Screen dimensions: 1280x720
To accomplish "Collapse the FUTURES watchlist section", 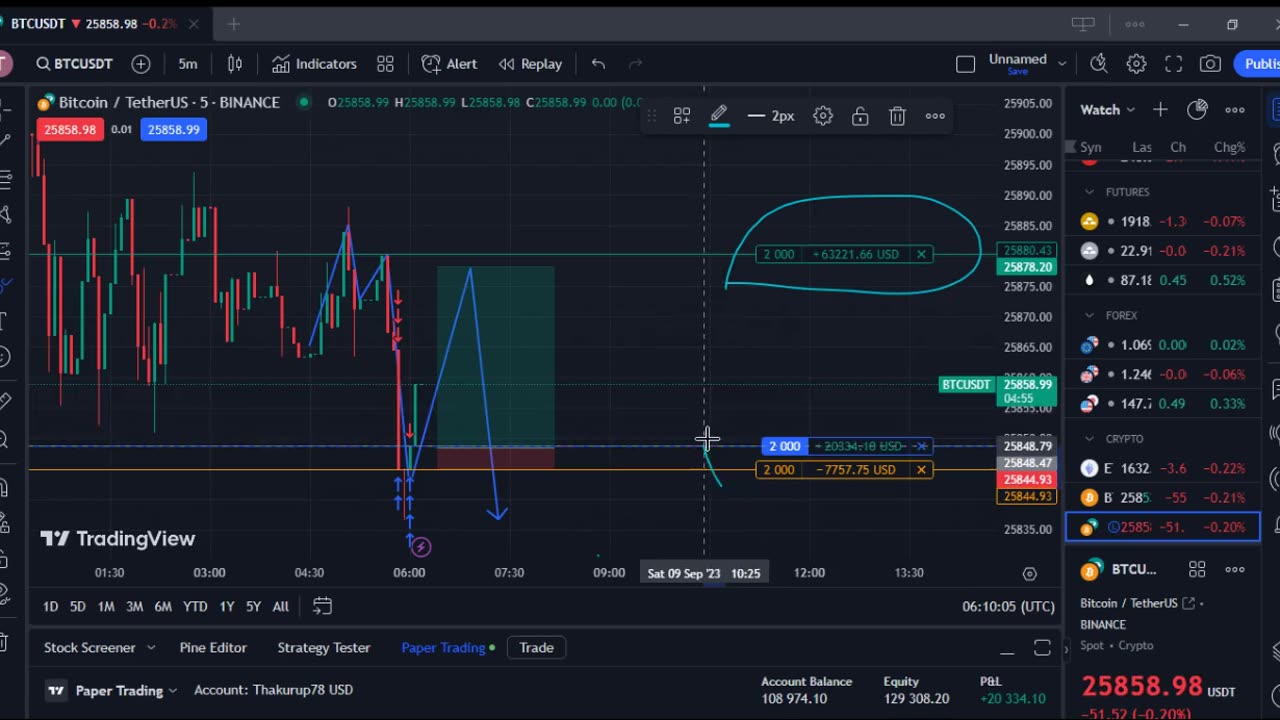I will 1090,192.
